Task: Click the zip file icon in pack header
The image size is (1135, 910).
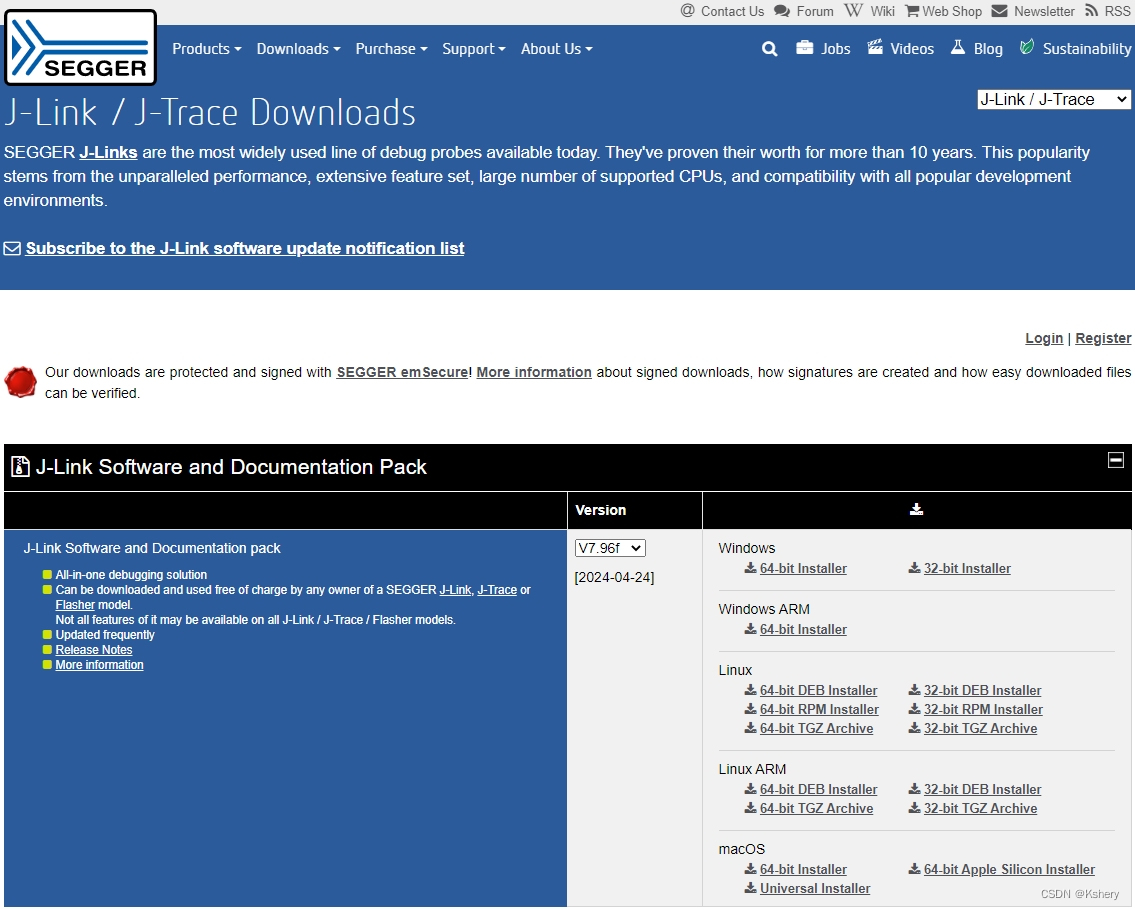Action: (20, 467)
